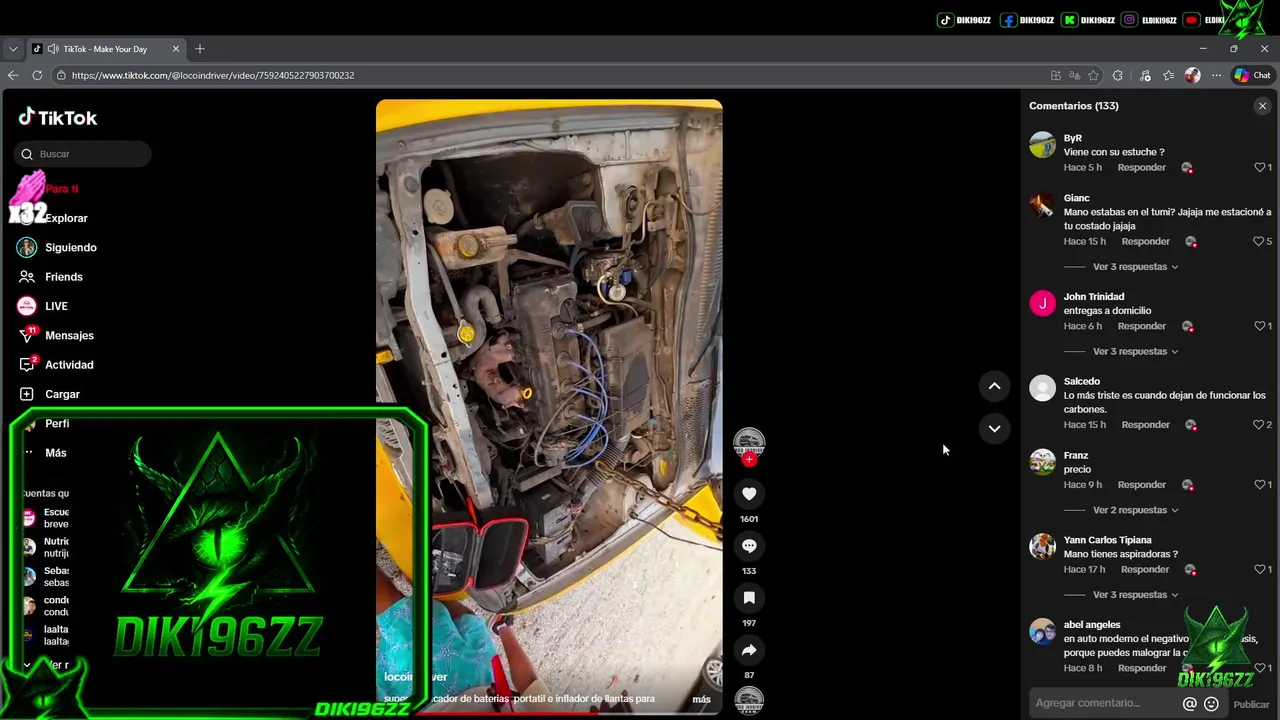The image size is (1280, 720).
Task: Close the TikTok browser tab
Action: [176, 49]
